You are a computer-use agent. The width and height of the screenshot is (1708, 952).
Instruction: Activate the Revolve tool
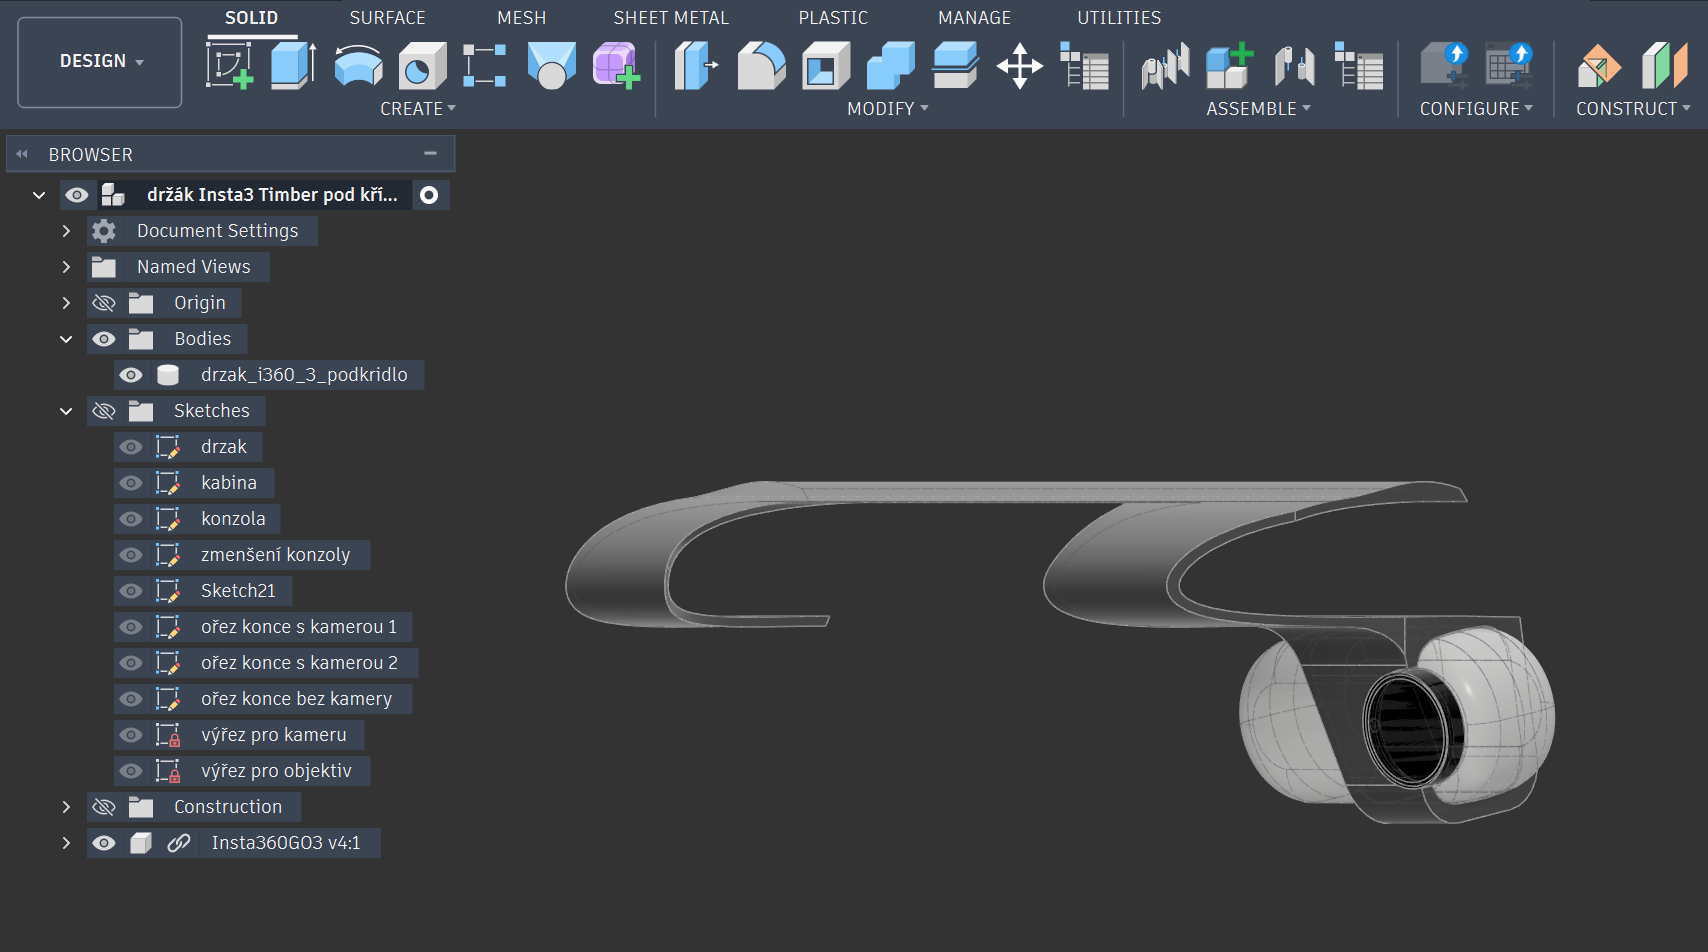[x=358, y=66]
